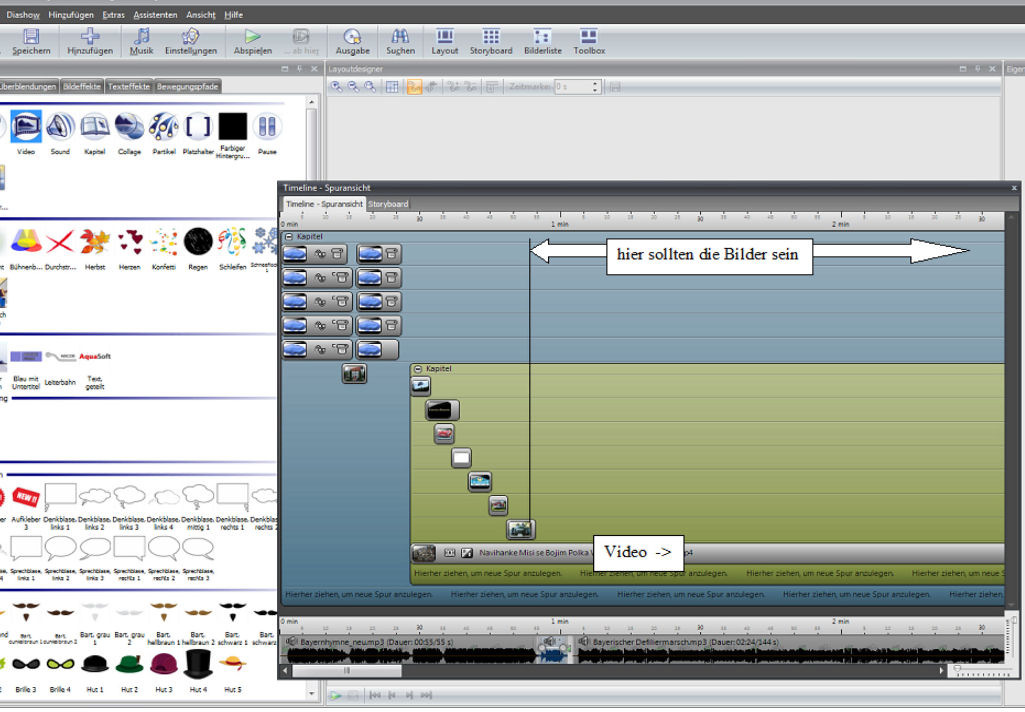Viewport: 1025px width, 712px height.
Task: Click the Zeitmarke spinner arrows
Action: click(x=595, y=87)
